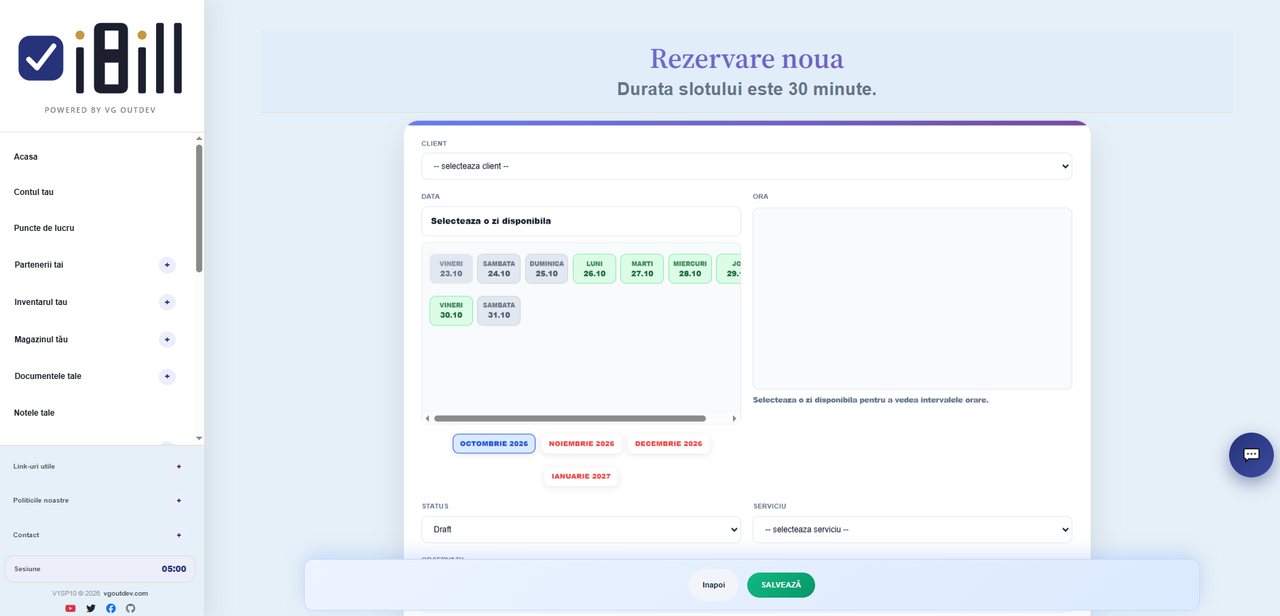Expand Magazinul tău plus icon
Screen dimensions: 1280x616
pos(167,339)
